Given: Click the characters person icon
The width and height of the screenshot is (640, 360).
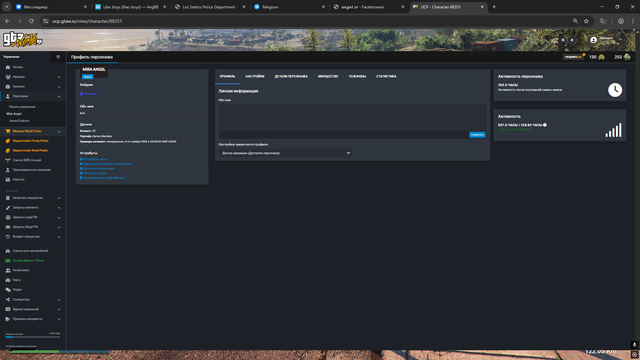Looking at the screenshot, I should (x=8, y=96).
